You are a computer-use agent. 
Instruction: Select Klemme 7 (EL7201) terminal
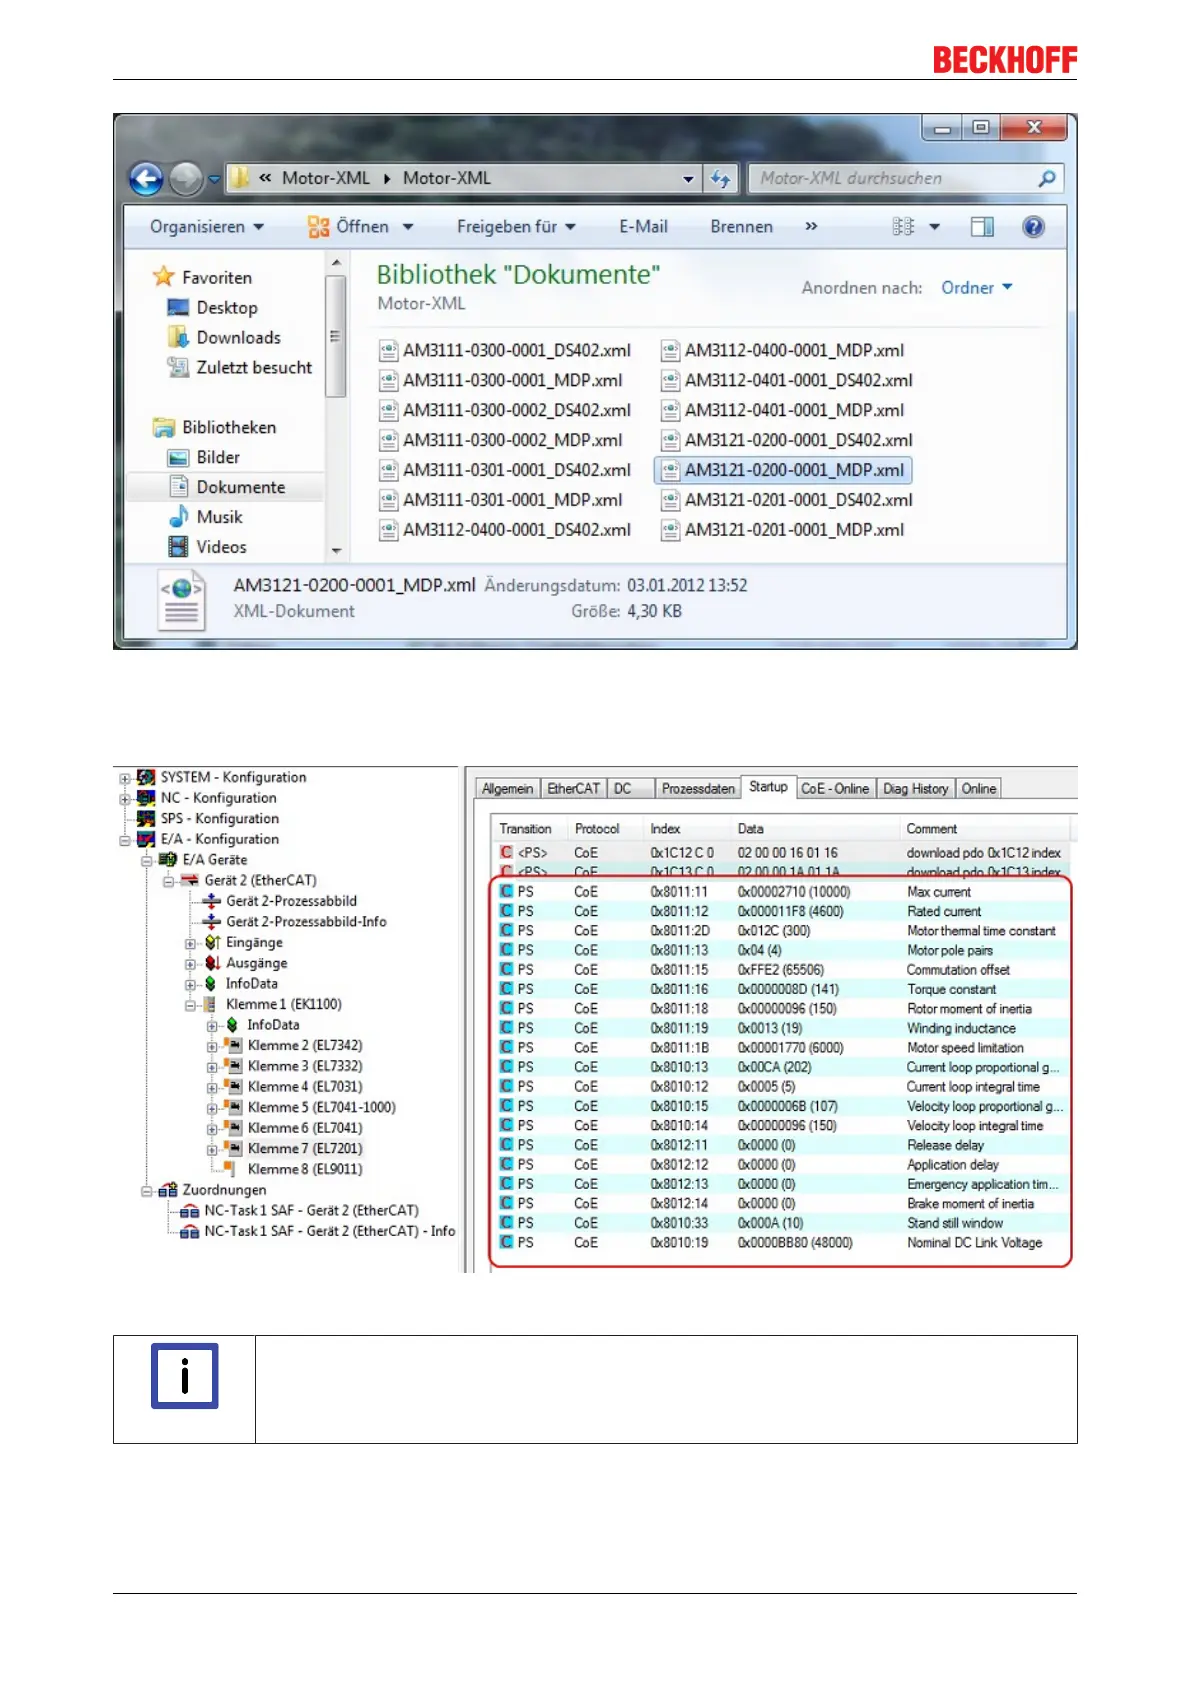(x=305, y=1149)
